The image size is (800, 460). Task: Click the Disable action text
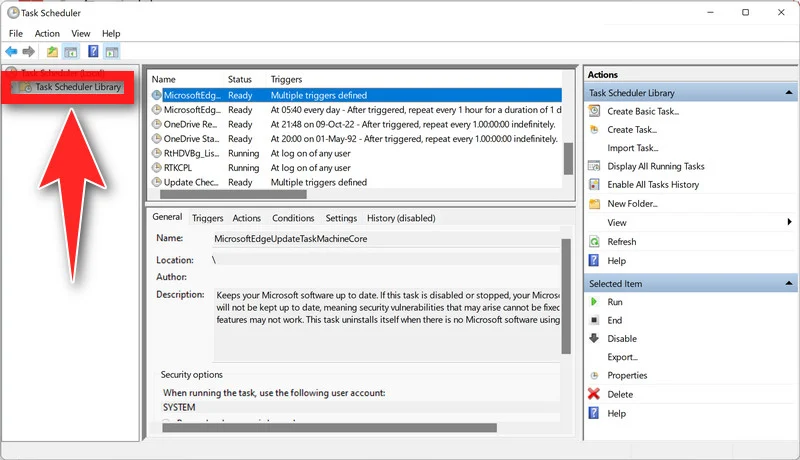[x=622, y=339]
